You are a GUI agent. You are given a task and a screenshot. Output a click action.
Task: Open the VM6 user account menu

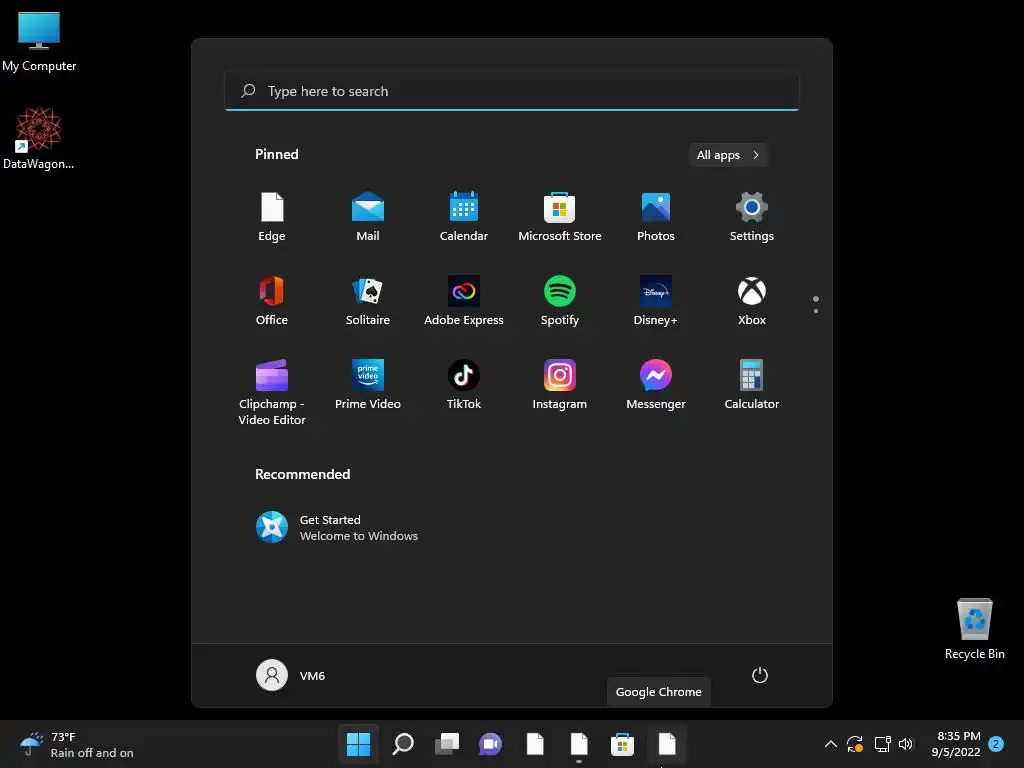pyautogui.click(x=291, y=675)
